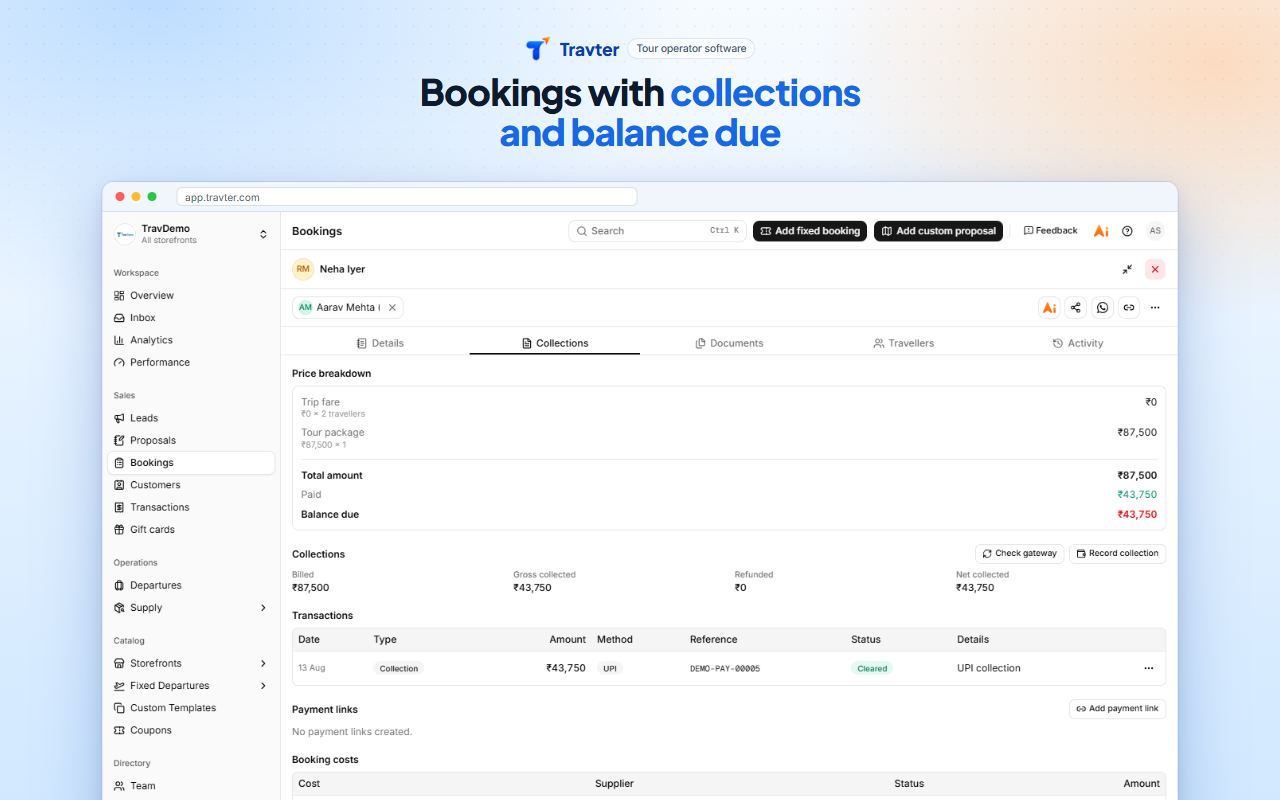
Task: Switch to the Activity tab
Action: pos(1077,343)
